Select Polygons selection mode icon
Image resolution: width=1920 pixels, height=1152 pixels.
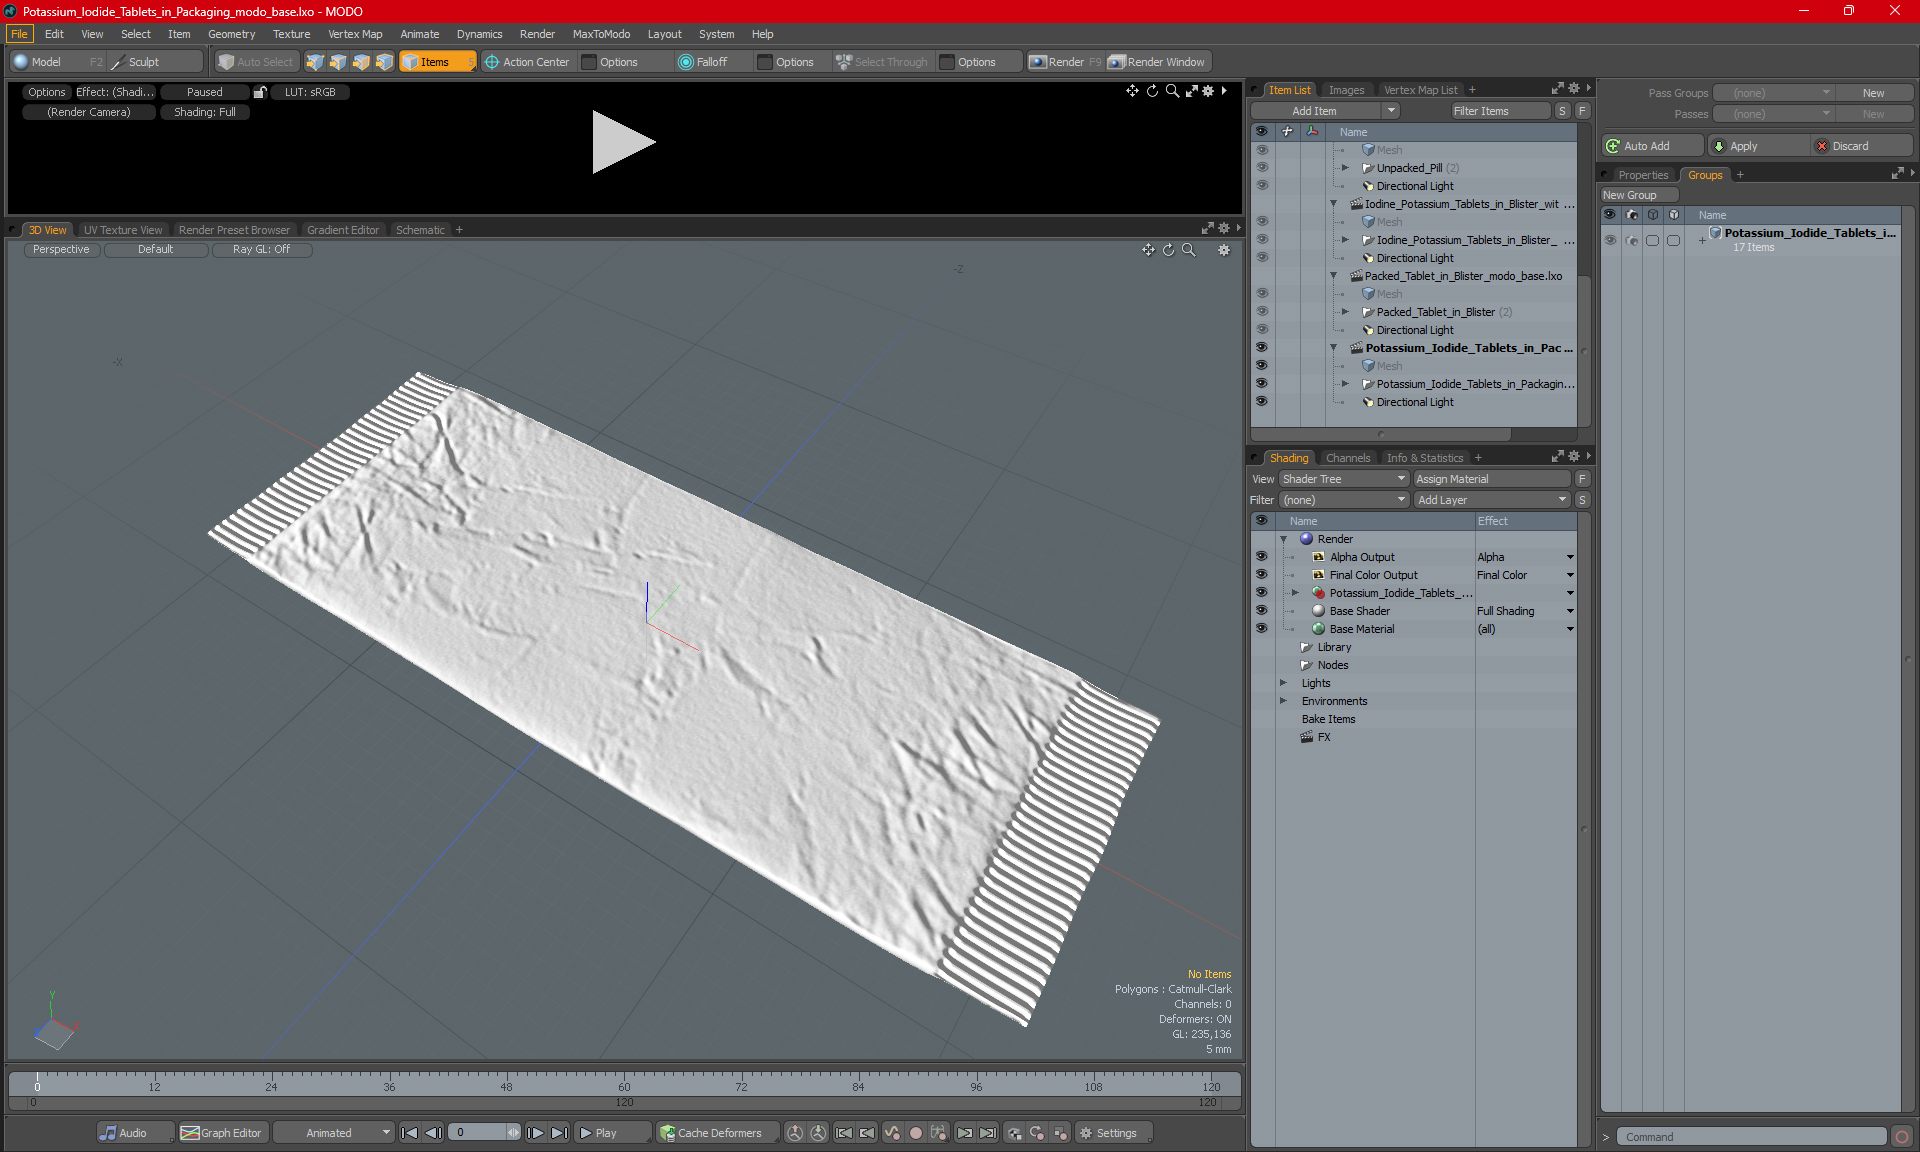pos(361,62)
